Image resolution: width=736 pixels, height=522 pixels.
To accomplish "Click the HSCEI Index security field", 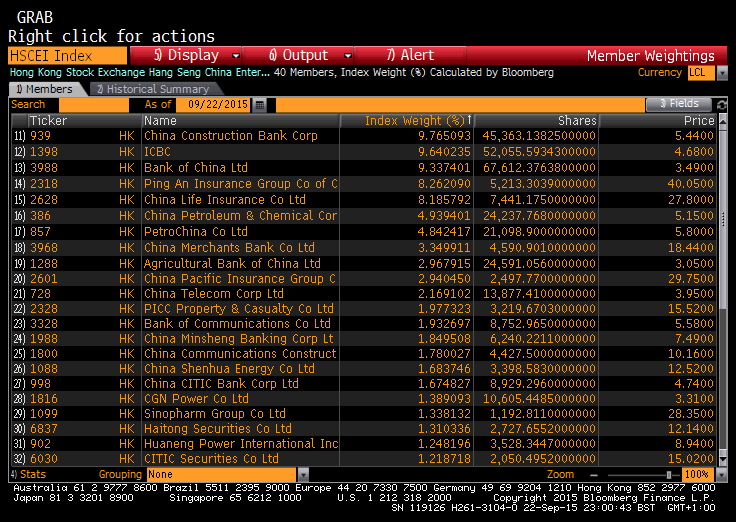I will pyautogui.click(x=68, y=55).
